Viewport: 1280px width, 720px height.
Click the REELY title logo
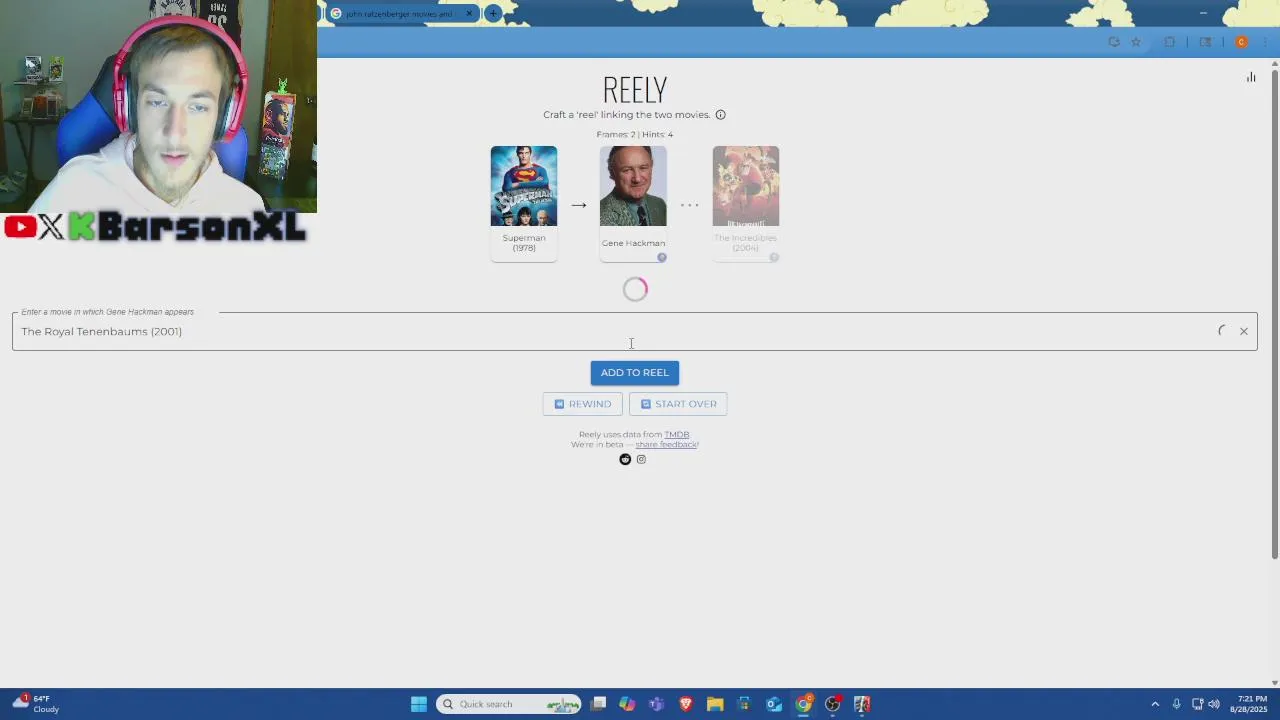(x=635, y=90)
